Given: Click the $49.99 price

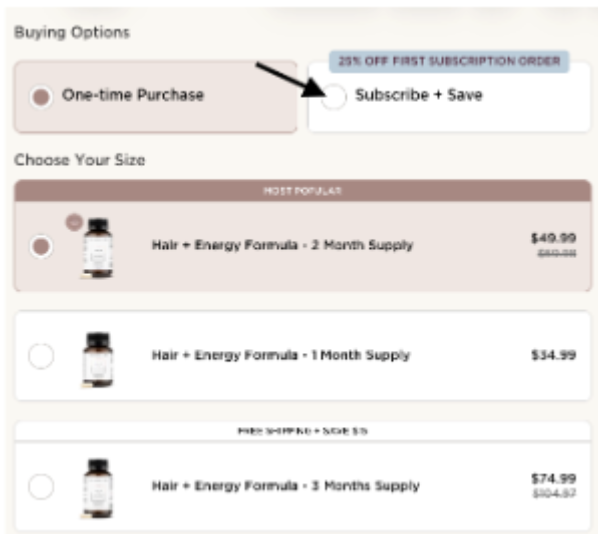Looking at the screenshot, I should [553, 238].
